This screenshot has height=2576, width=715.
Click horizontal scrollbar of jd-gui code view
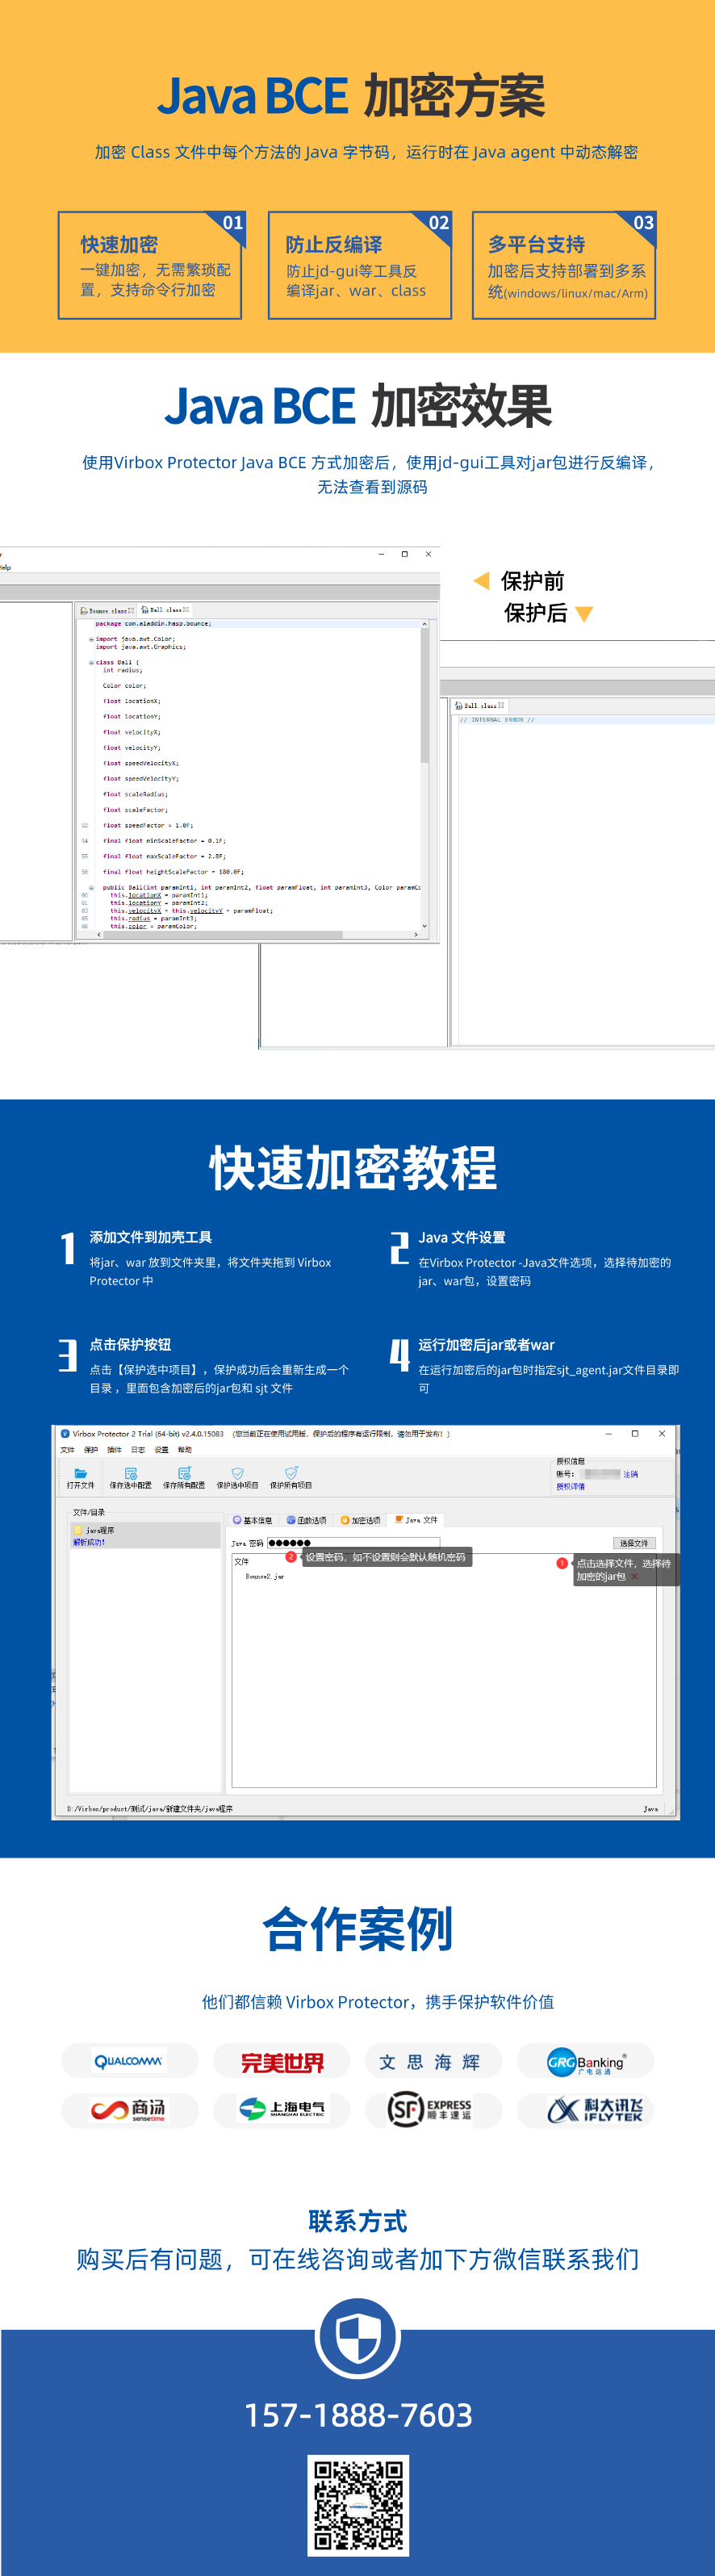224,934
